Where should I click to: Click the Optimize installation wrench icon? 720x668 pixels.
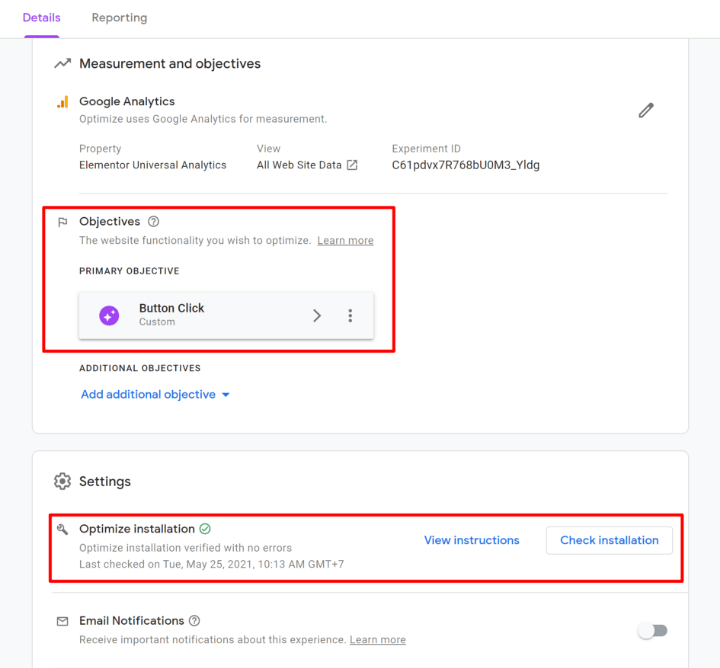tap(62, 529)
